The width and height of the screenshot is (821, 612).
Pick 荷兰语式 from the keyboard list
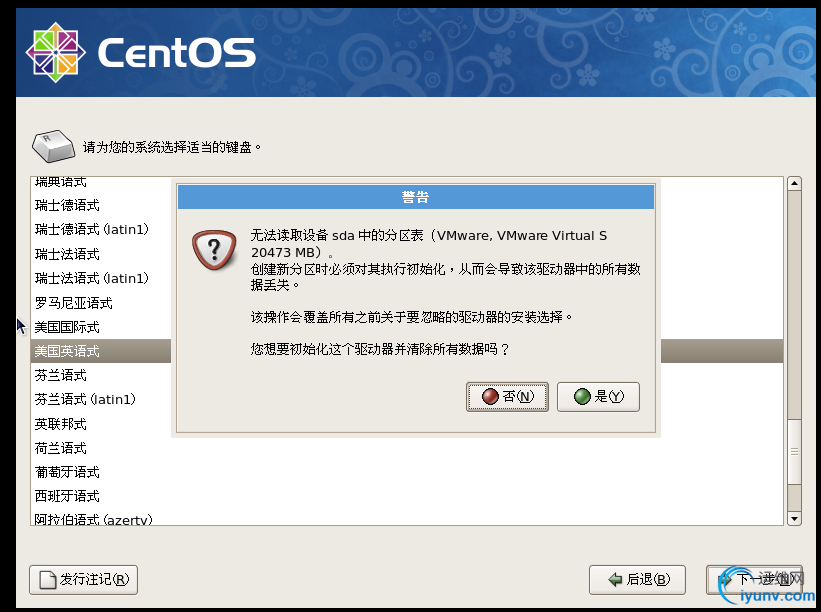click(x=61, y=448)
